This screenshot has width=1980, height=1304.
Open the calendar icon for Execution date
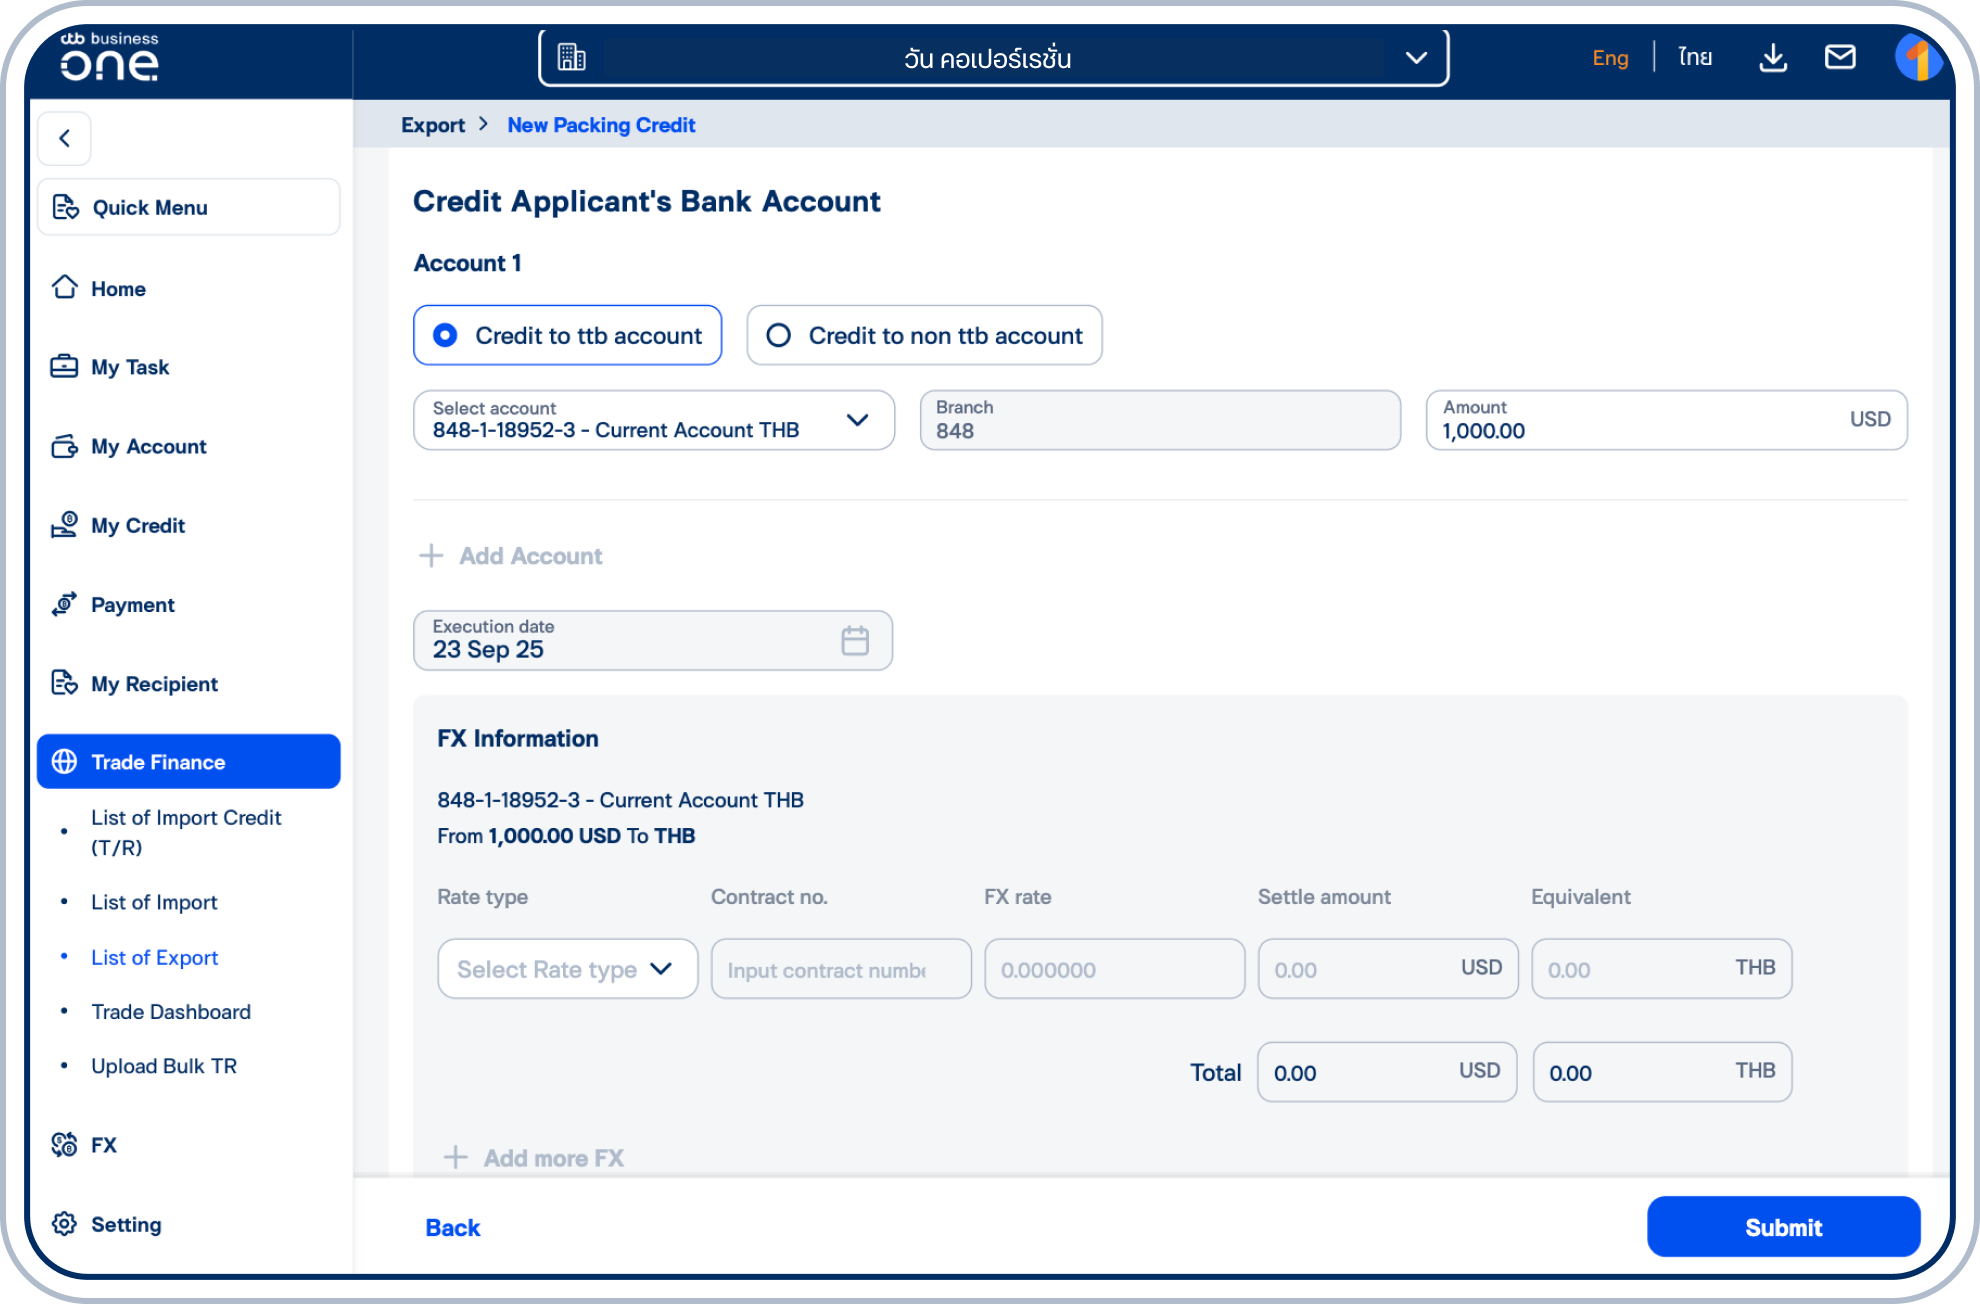pos(854,640)
